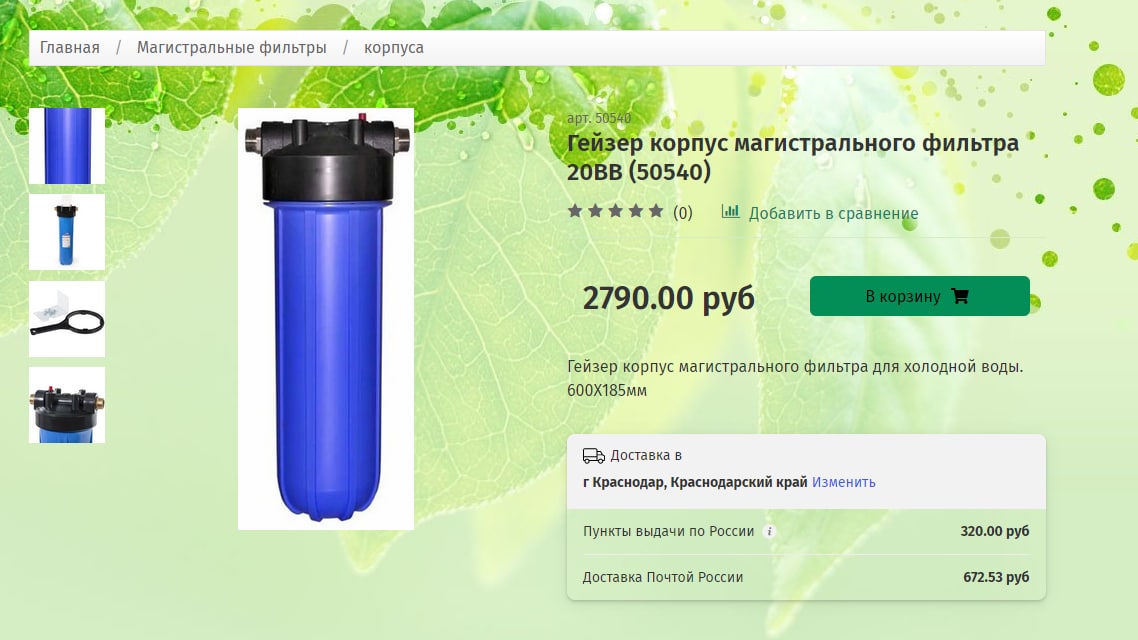Rate the product with the first star
This screenshot has width=1138, height=640.
pyautogui.click(x=575, y=211)
